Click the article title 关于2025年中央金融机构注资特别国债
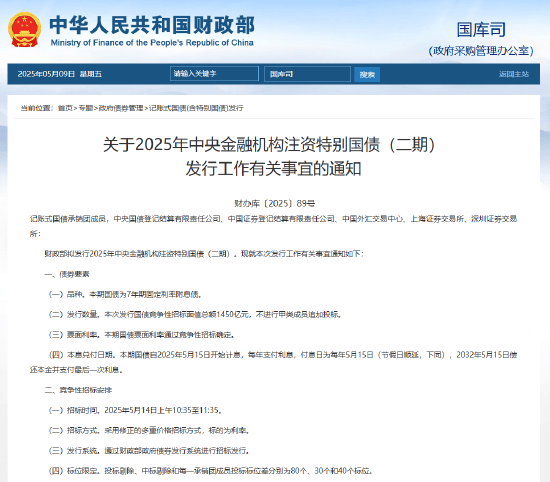 [x=269, y=145]
